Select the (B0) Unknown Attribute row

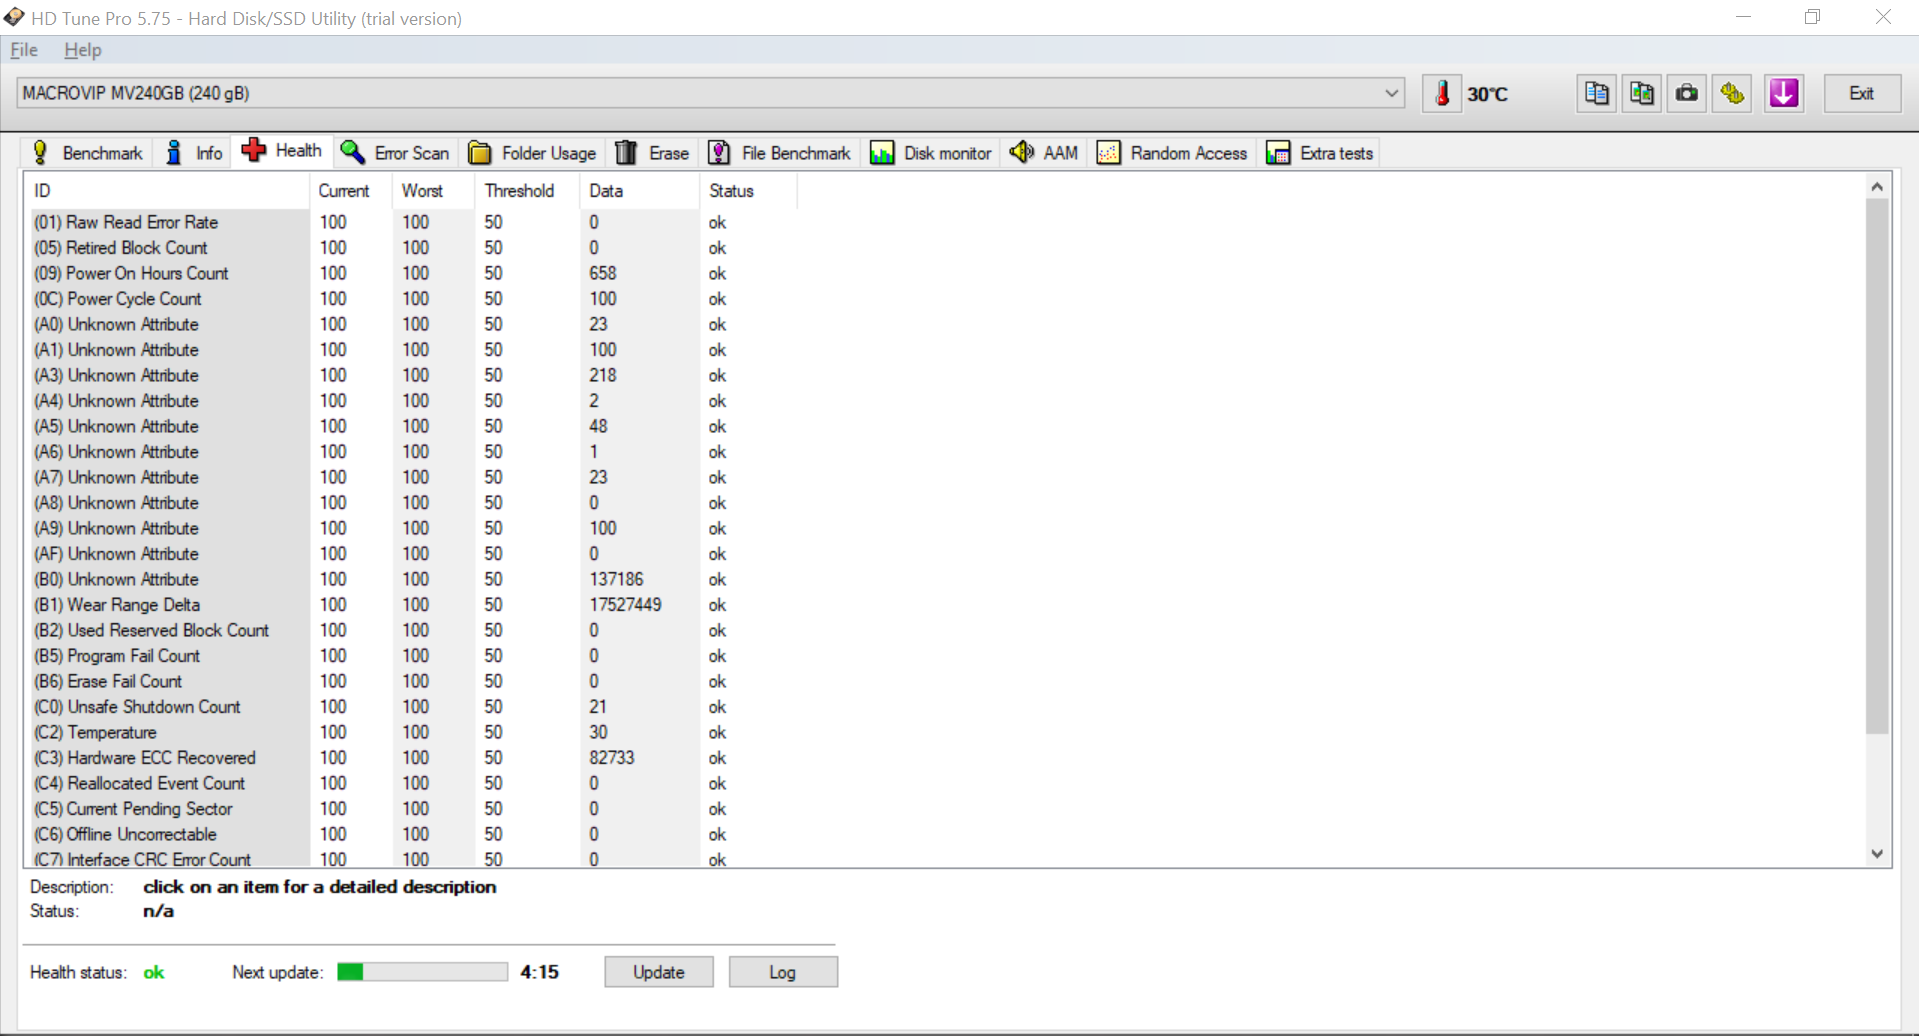click(x=411, y=579)
